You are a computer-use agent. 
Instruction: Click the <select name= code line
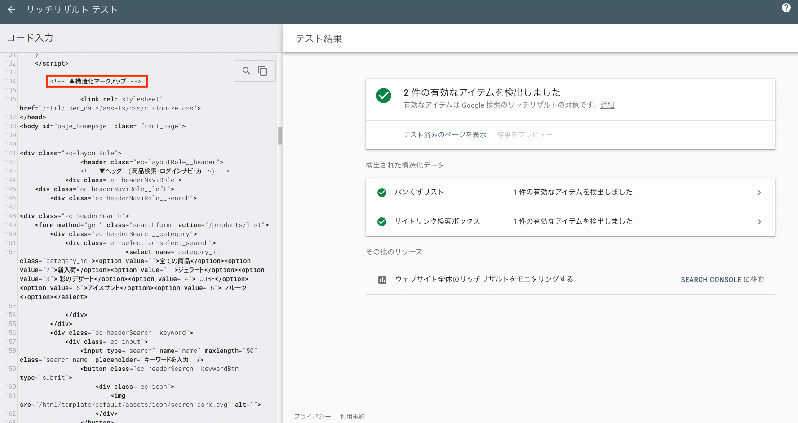coord(172,252)
